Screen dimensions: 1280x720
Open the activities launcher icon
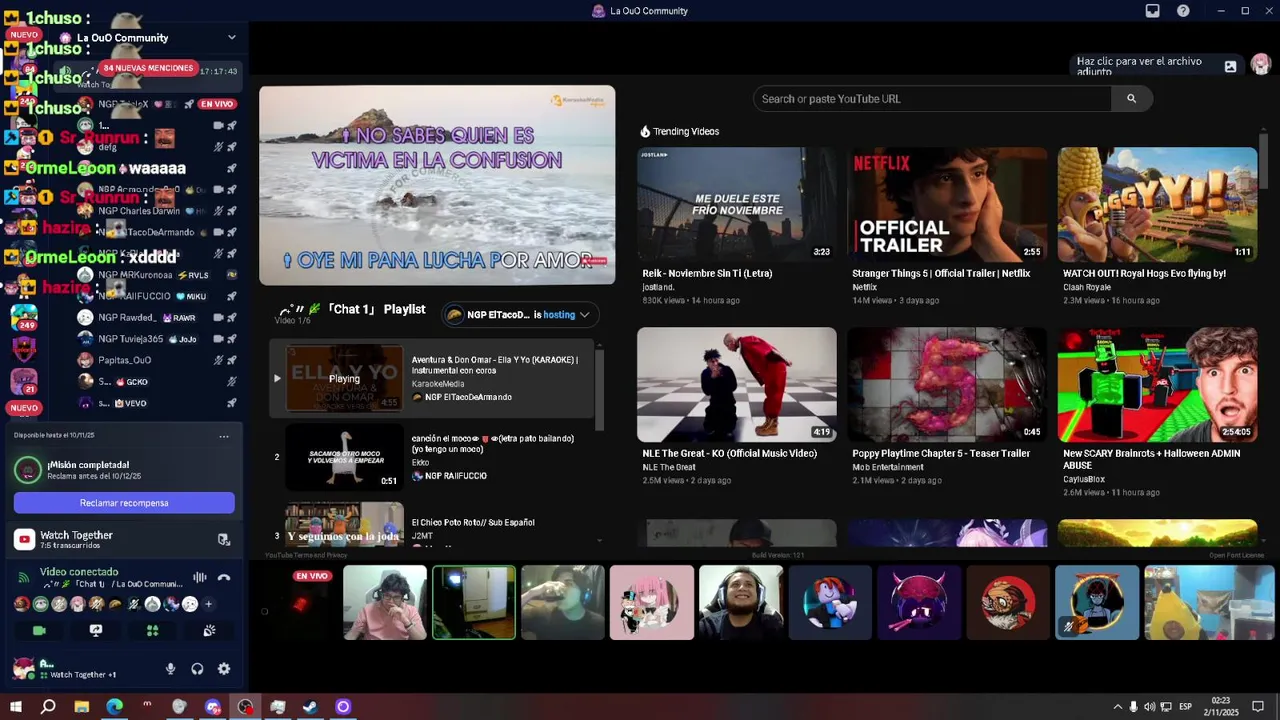152,631
